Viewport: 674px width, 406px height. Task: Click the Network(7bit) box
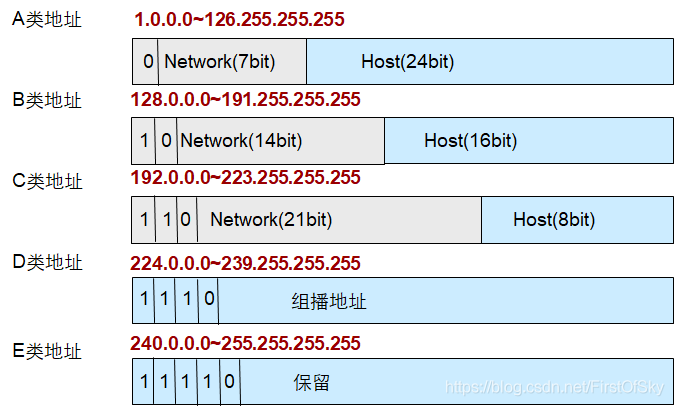(232, 61)
